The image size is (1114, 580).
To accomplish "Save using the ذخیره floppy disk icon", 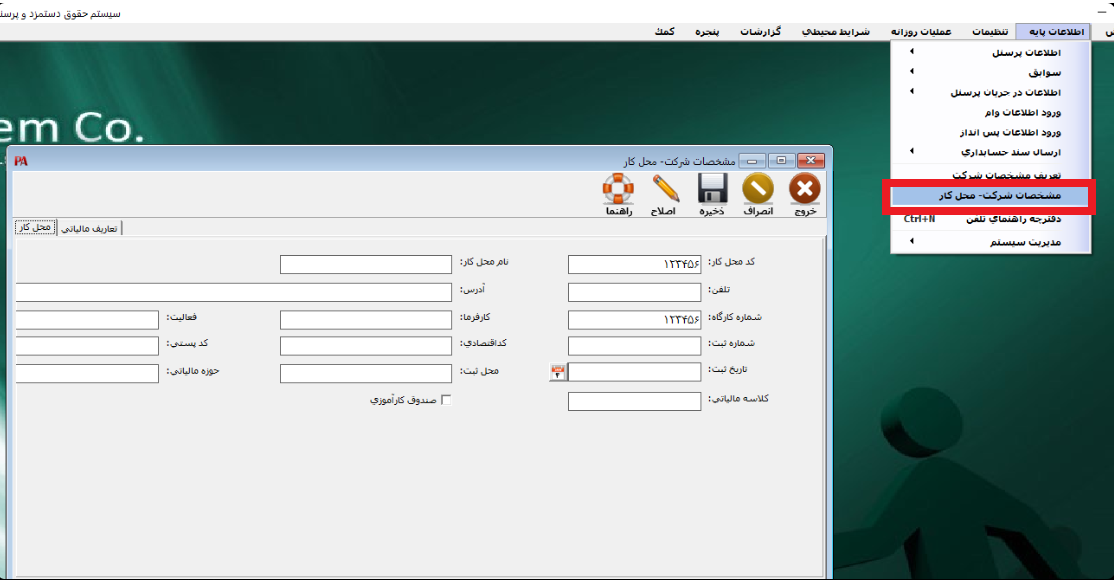I will click(x=711, y=190).
